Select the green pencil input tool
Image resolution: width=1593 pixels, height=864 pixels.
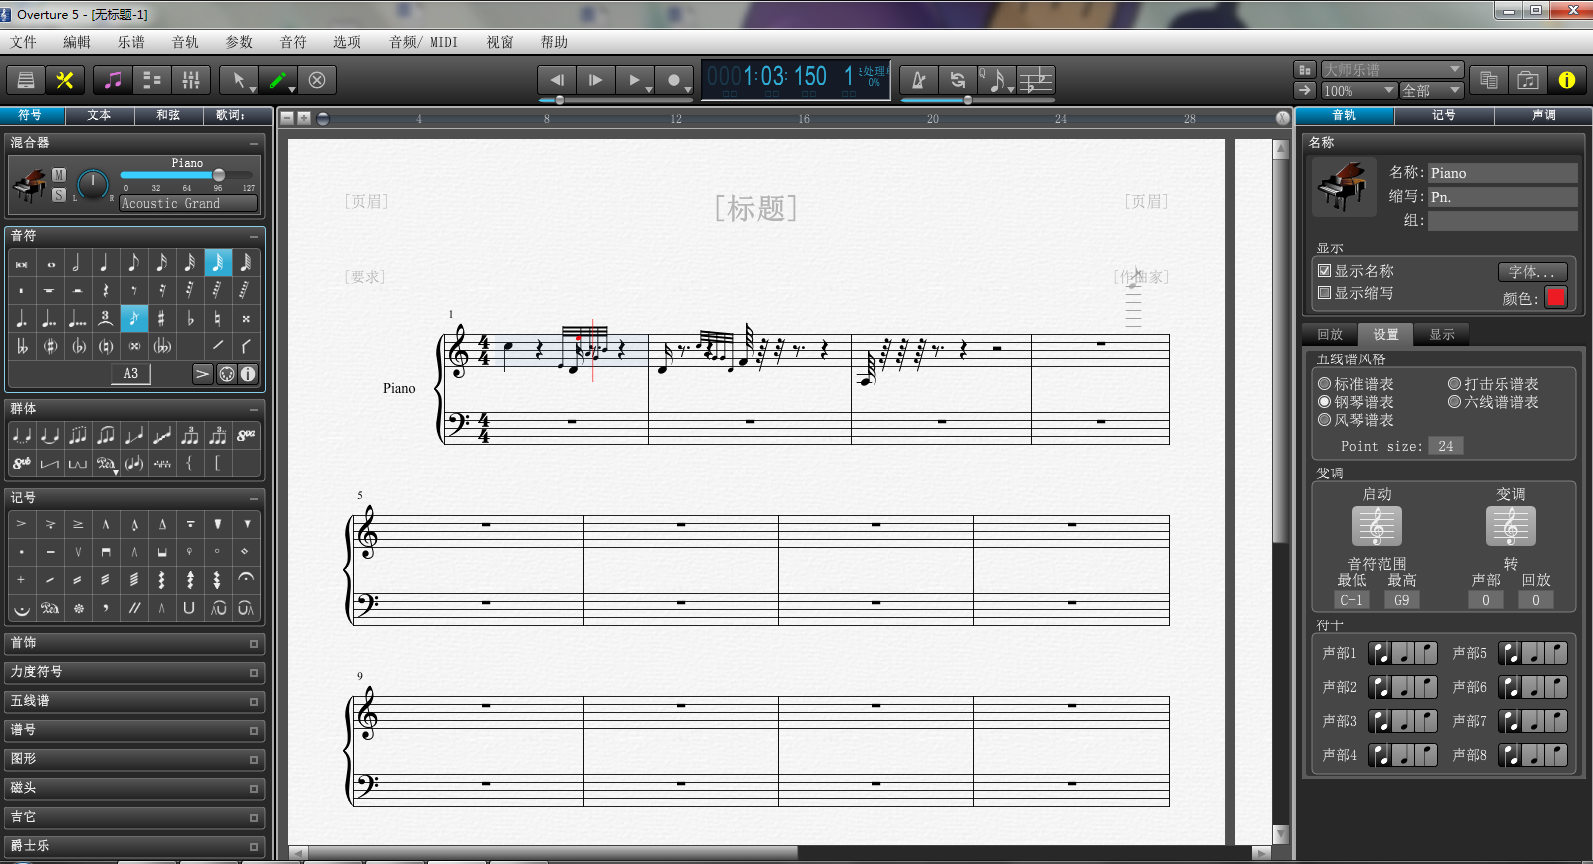pos(278,80)
